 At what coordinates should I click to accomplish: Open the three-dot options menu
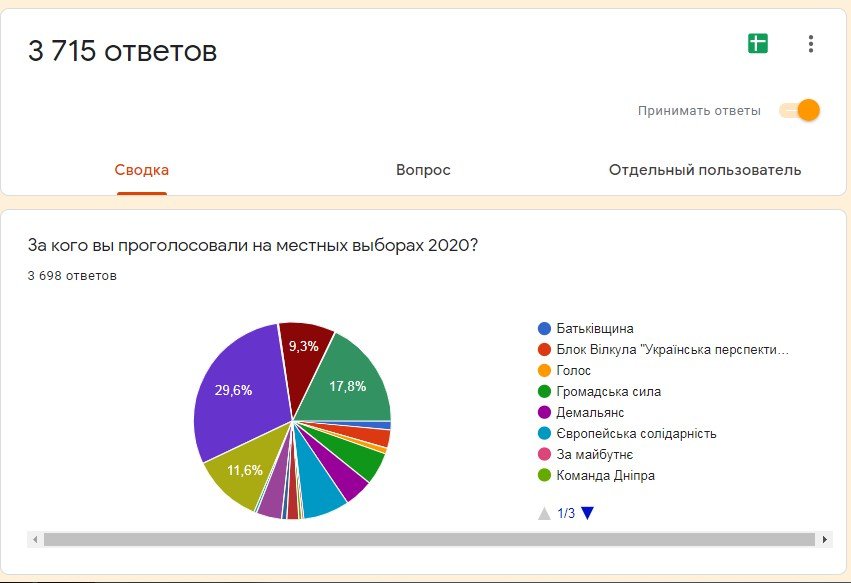tap(809, 43)
